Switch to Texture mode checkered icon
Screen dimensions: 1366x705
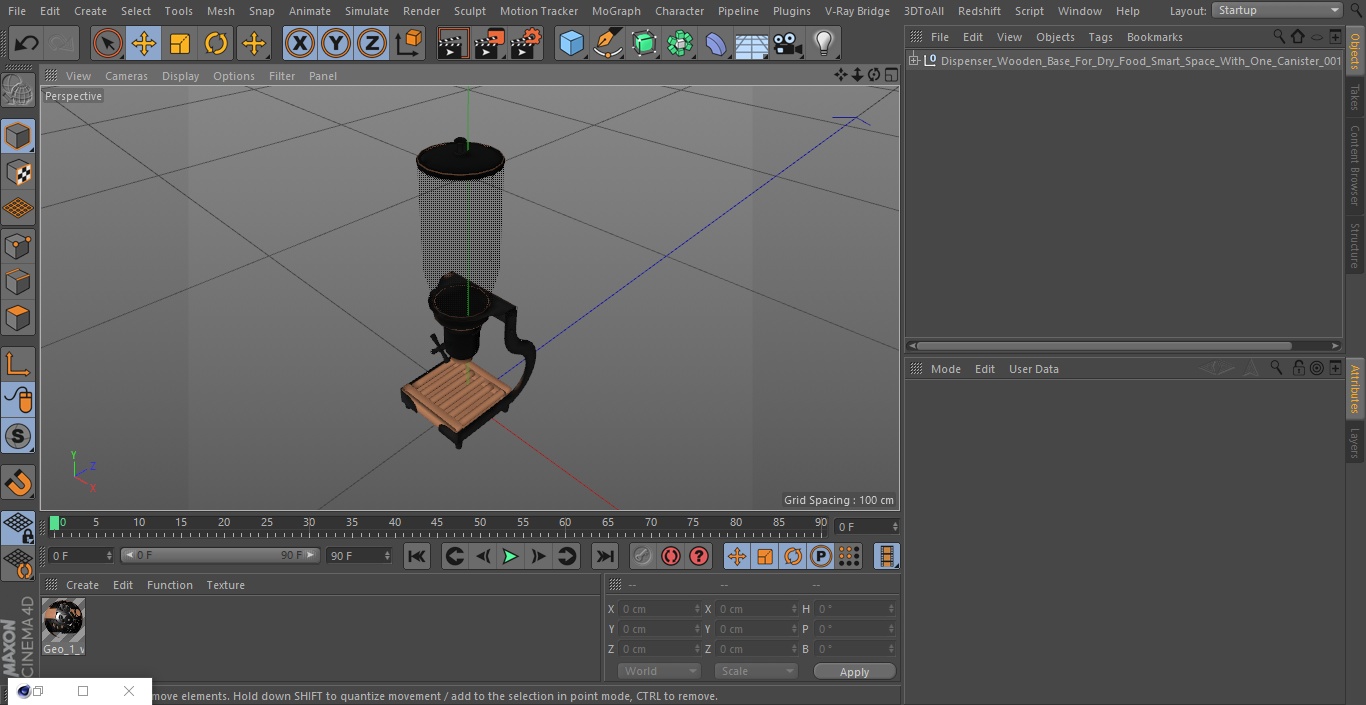(18, 172)
